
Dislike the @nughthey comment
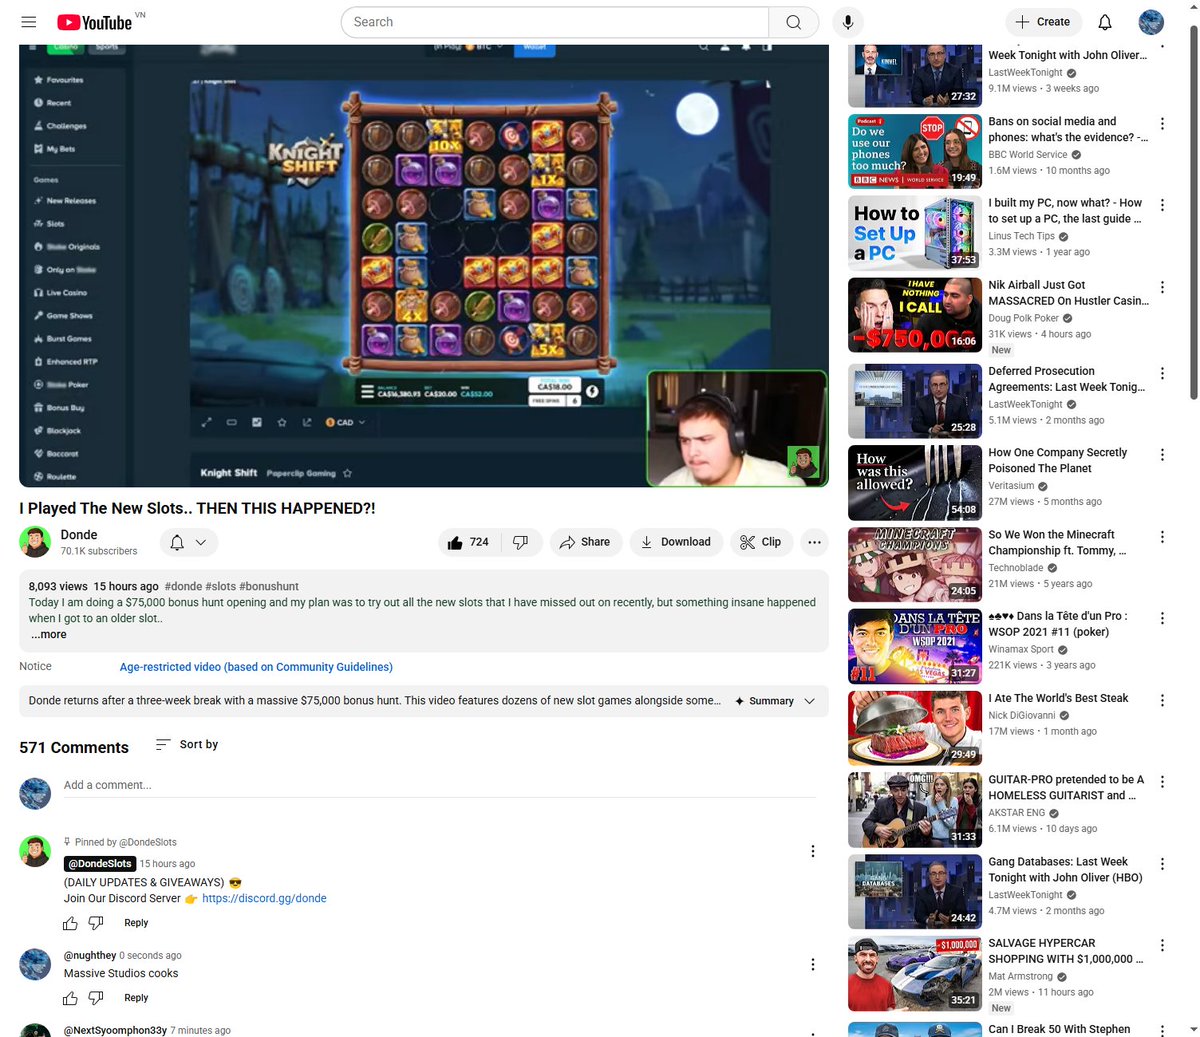(x=96, y=998)
